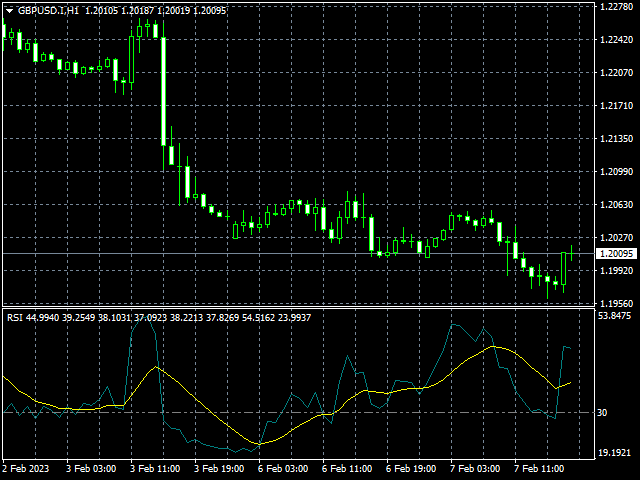Click the RSI scale value 53.8475

[x=614, y=316]
